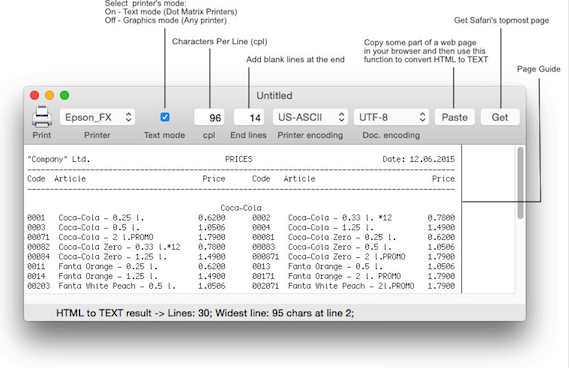
Task: Click the cpl field showing 96
Action: click(x=209, y=117)
